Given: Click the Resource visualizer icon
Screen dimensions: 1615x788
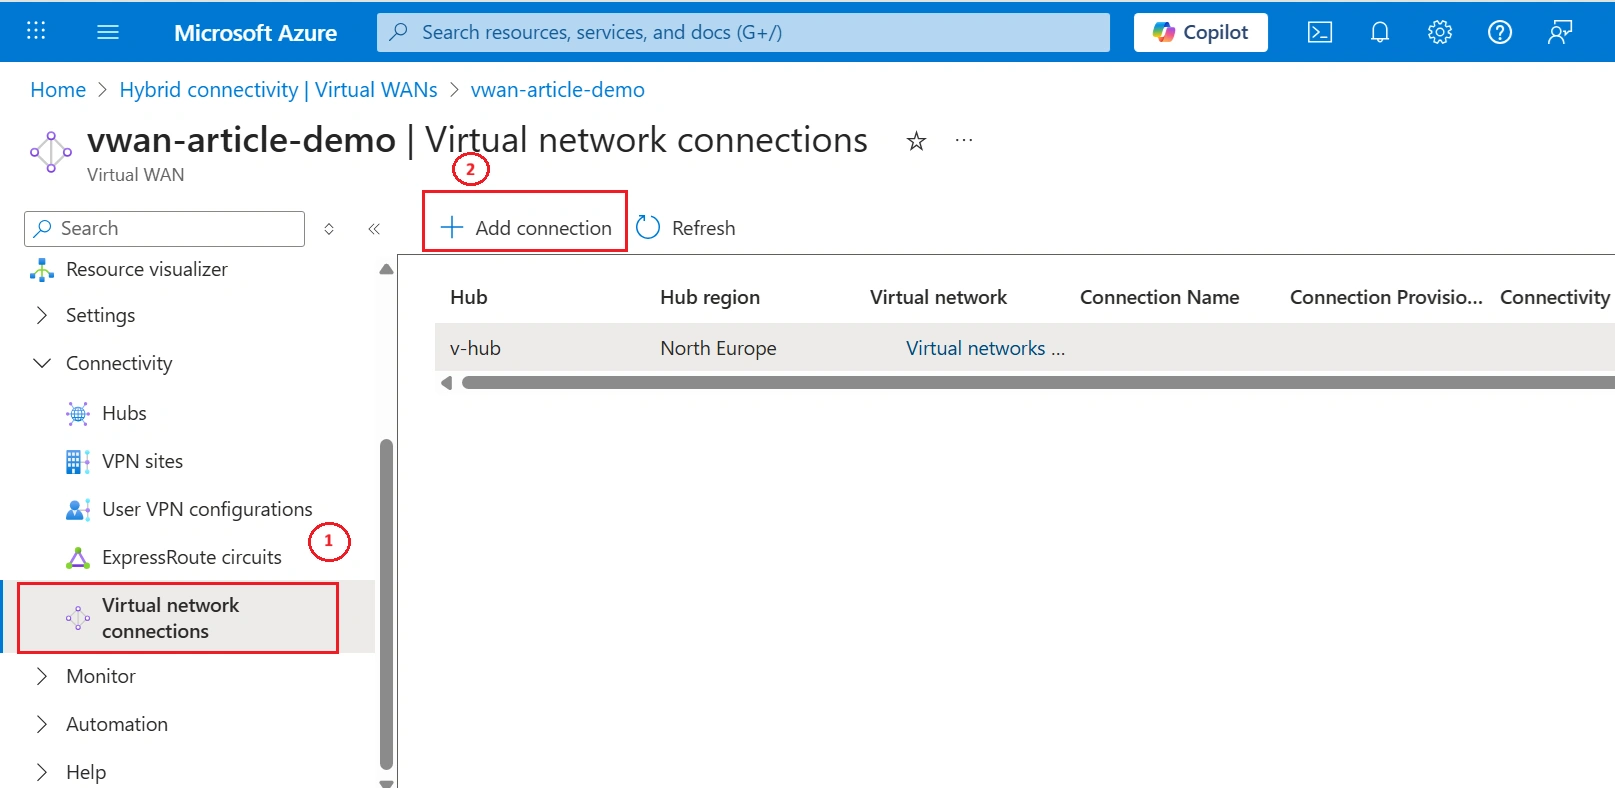Looking at the screenshot, I should pyautogui.click(x=42, y=270).
